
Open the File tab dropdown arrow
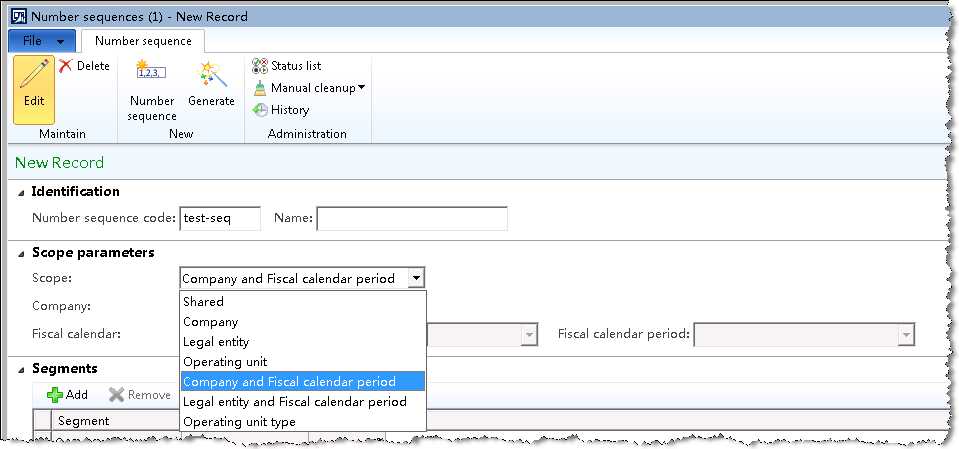61,42
